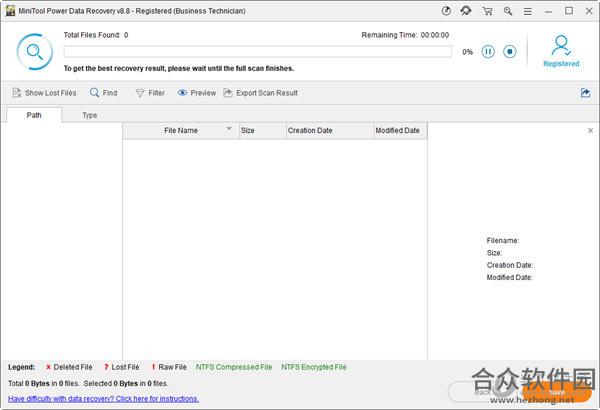This screenshot has width=600, height=410.
Task: Click the title bar disc icon
Action: tap(446, 11)
